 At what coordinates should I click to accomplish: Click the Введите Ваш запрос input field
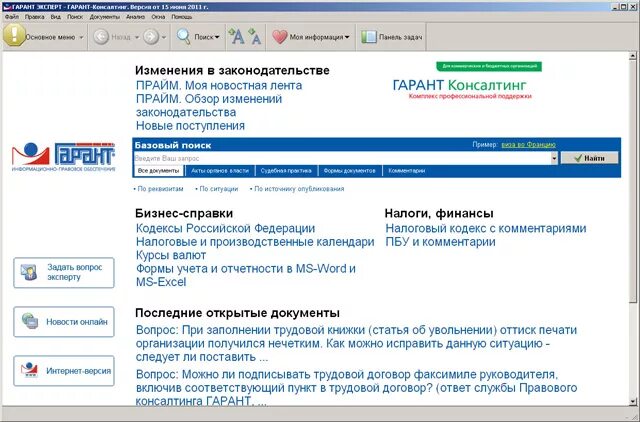[x=342, y=158]
